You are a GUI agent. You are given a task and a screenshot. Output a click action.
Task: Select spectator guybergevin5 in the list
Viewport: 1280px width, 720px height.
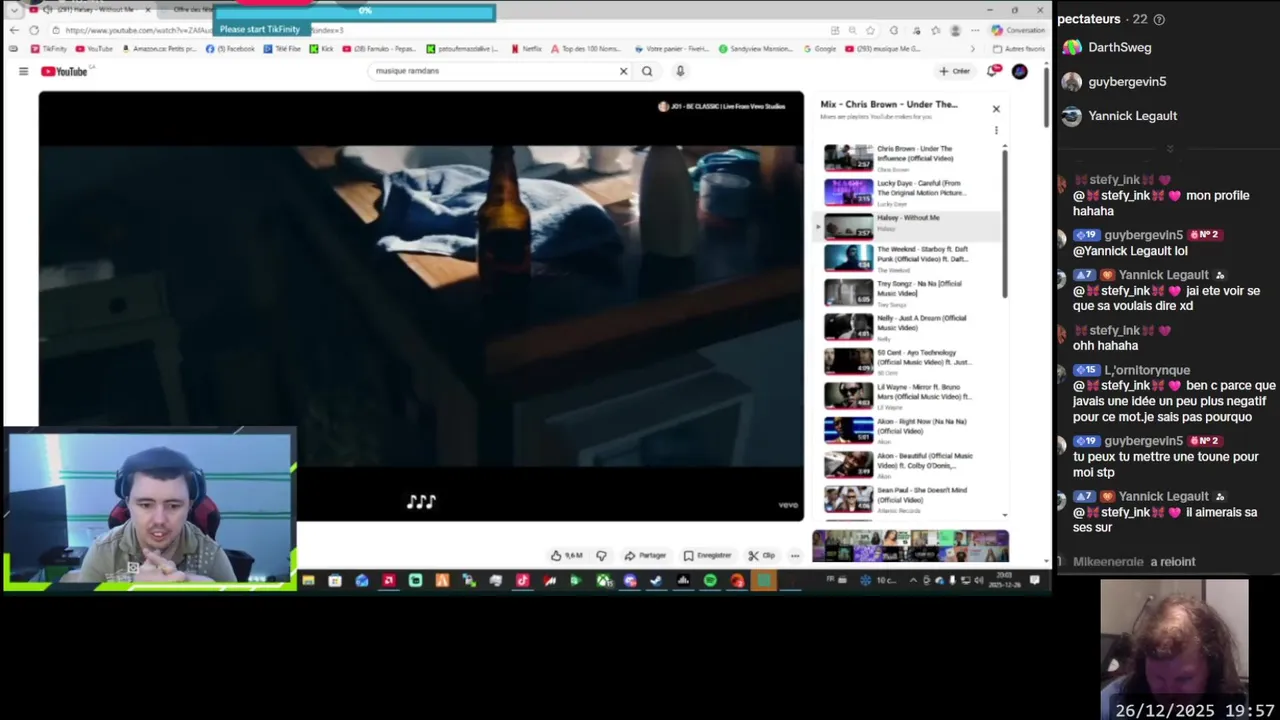tap(1114, 82)
